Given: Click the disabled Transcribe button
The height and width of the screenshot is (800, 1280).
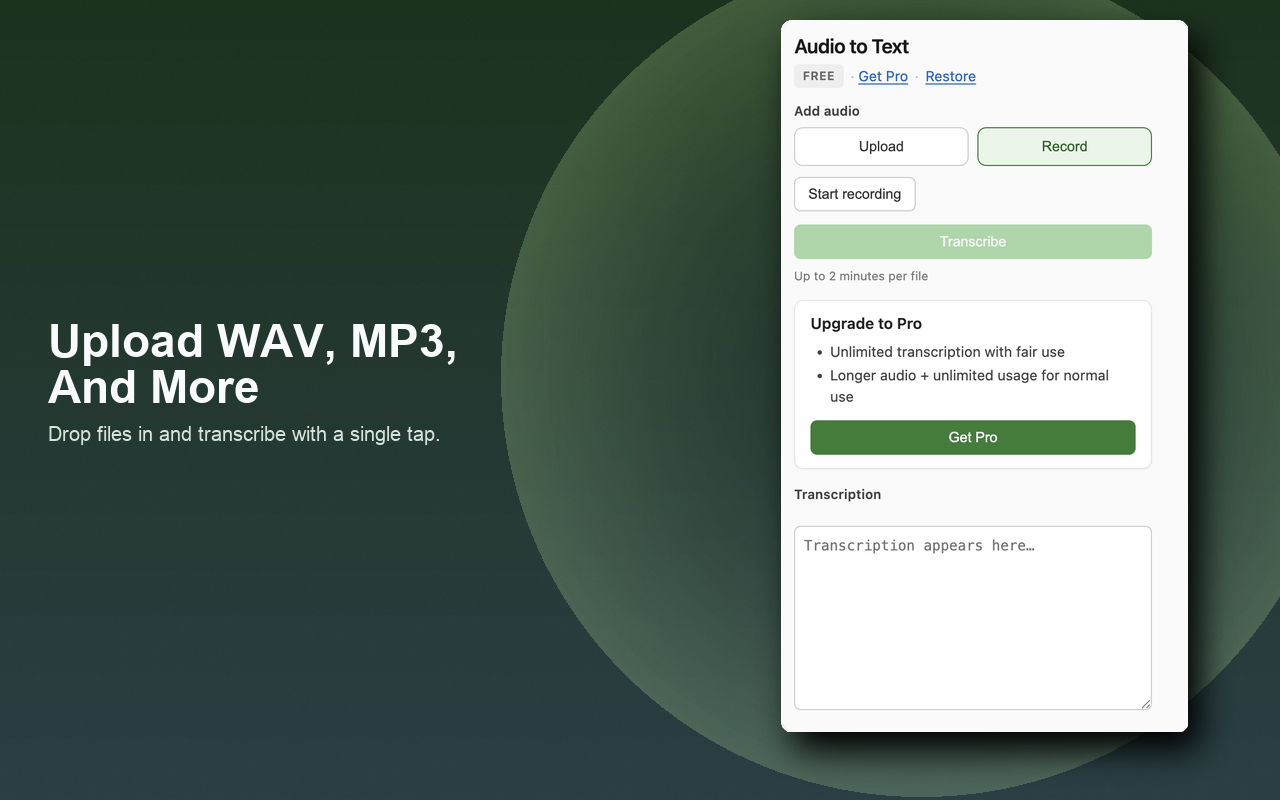Looking at the screenshot, I should coord(973,242).
